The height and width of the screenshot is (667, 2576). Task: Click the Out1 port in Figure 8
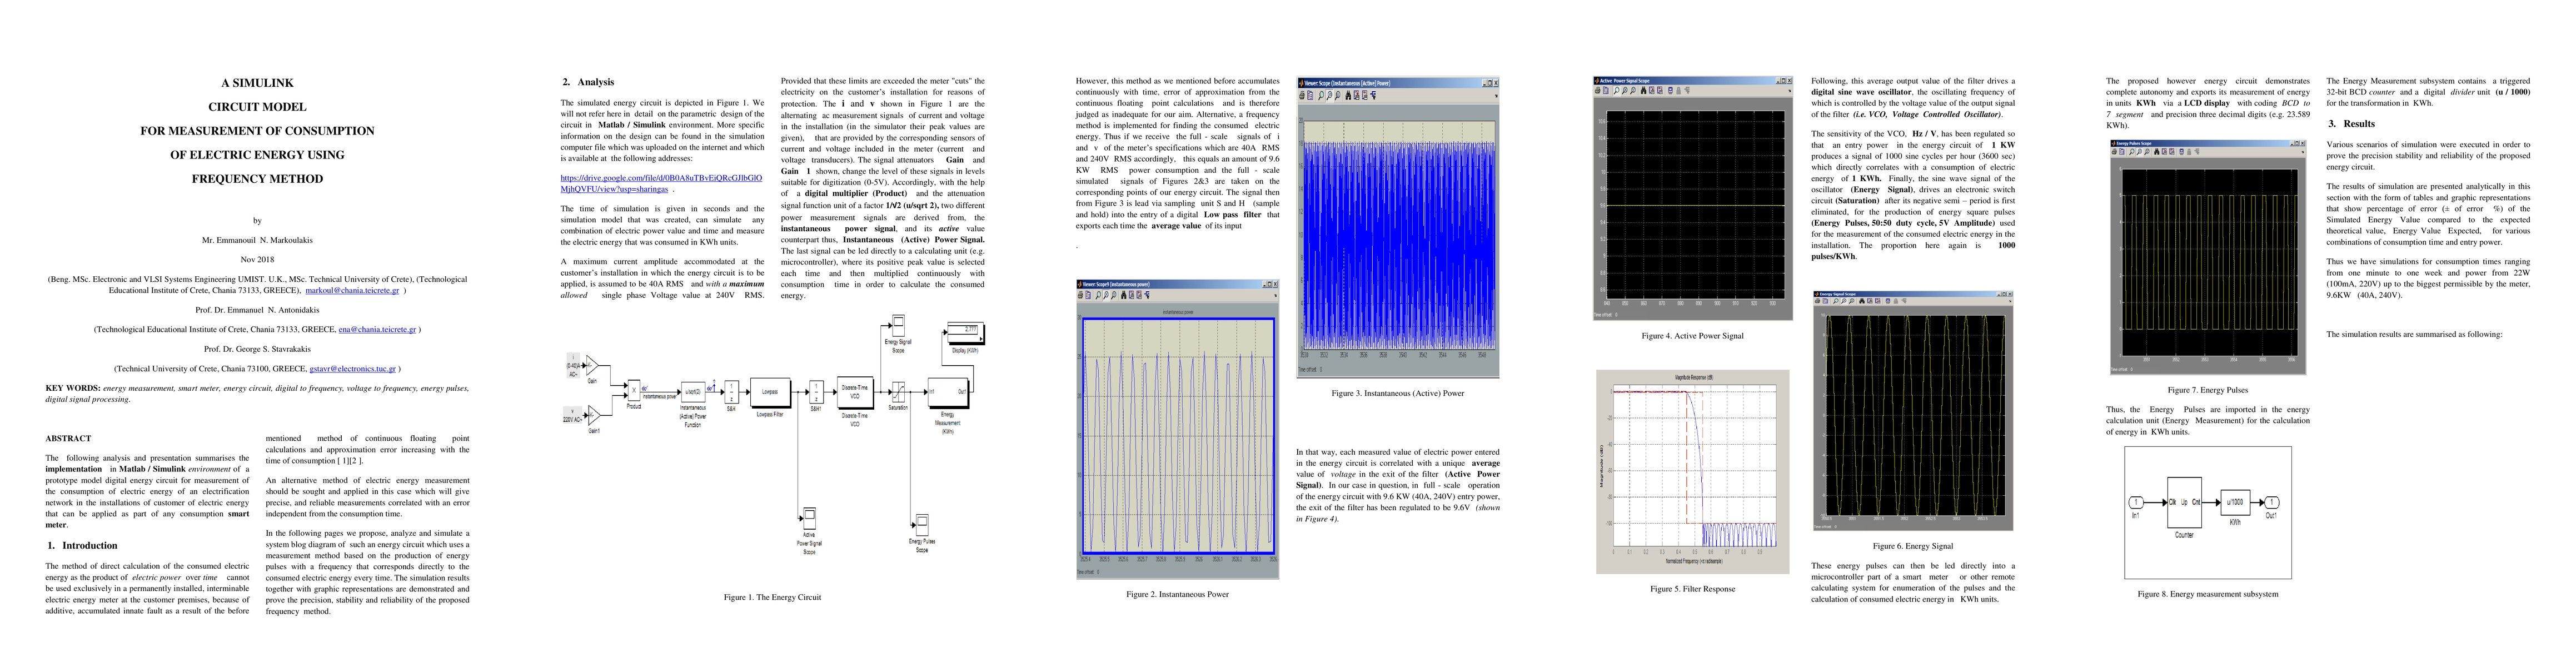[x=2272, y=503]
